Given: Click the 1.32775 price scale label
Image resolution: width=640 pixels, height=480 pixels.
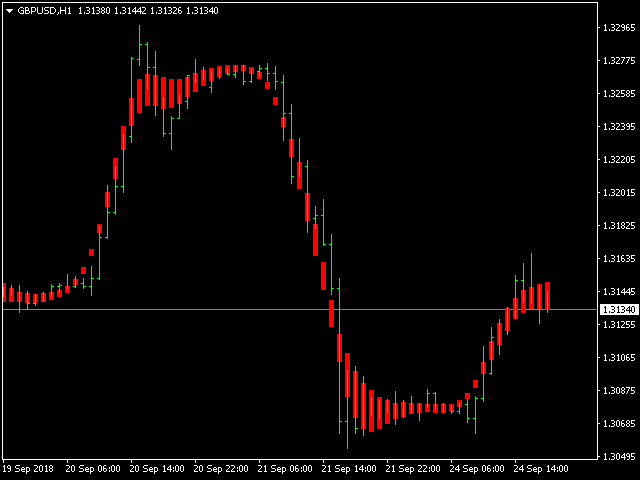Looking at the screenshot, I should point(619,61).
